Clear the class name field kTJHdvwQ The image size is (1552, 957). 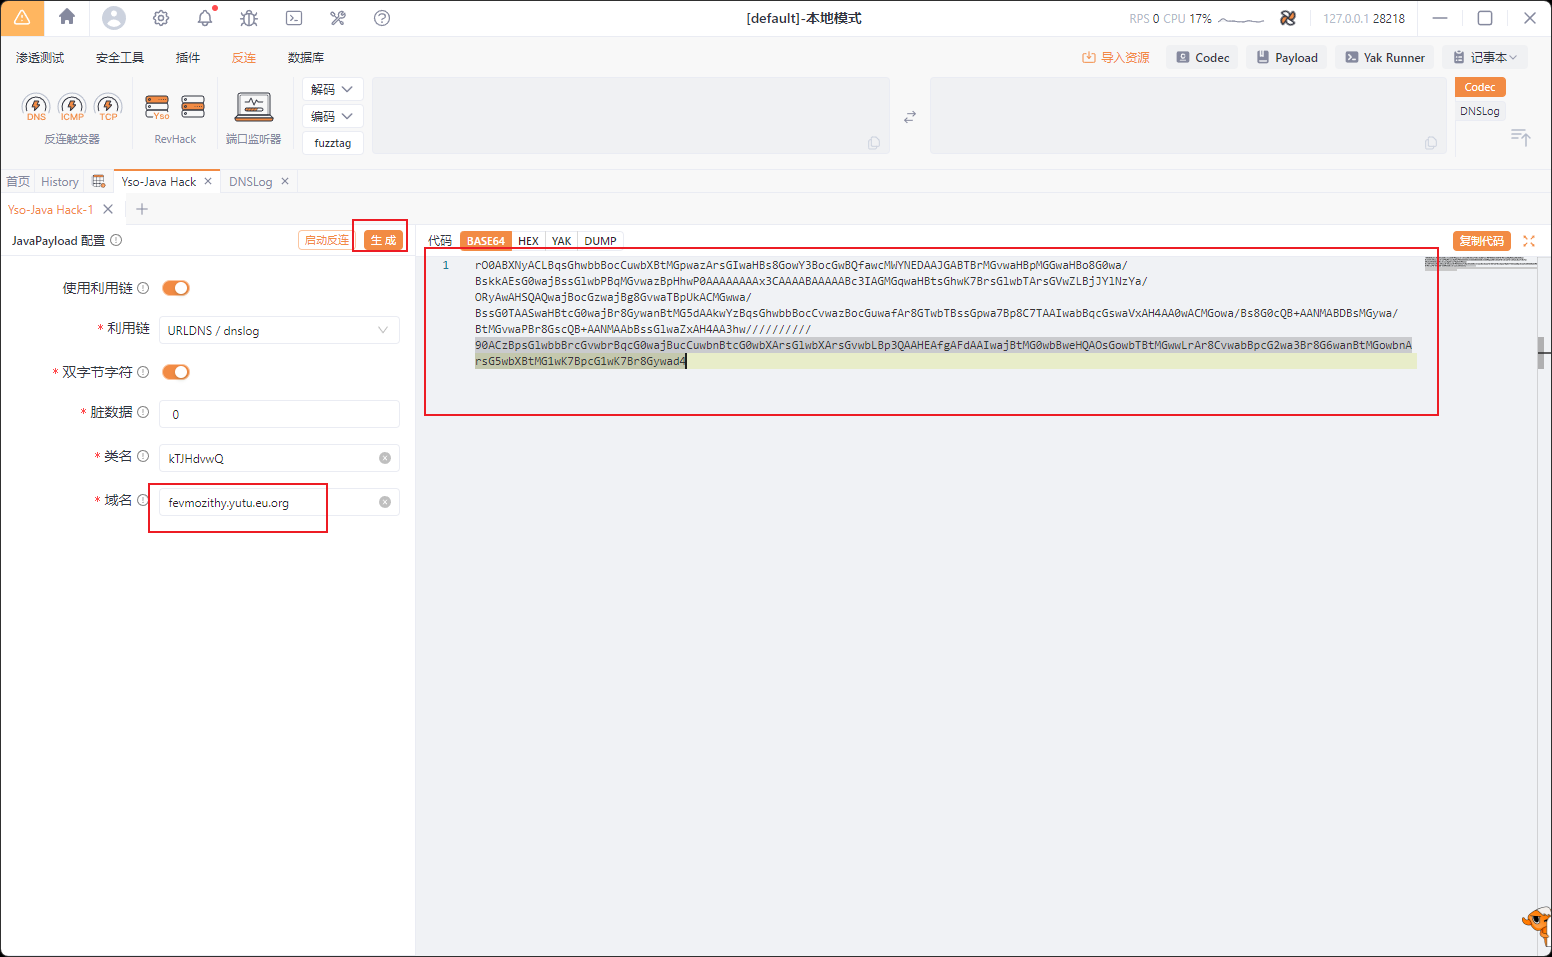pos(385,458)
